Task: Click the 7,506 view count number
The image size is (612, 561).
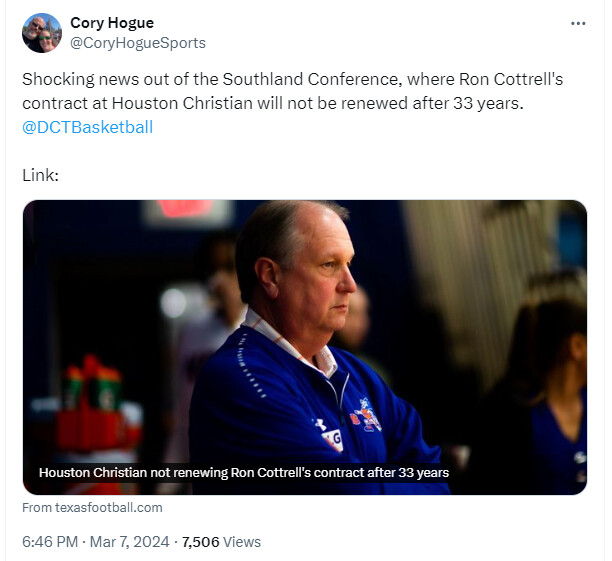Action: 203,542
